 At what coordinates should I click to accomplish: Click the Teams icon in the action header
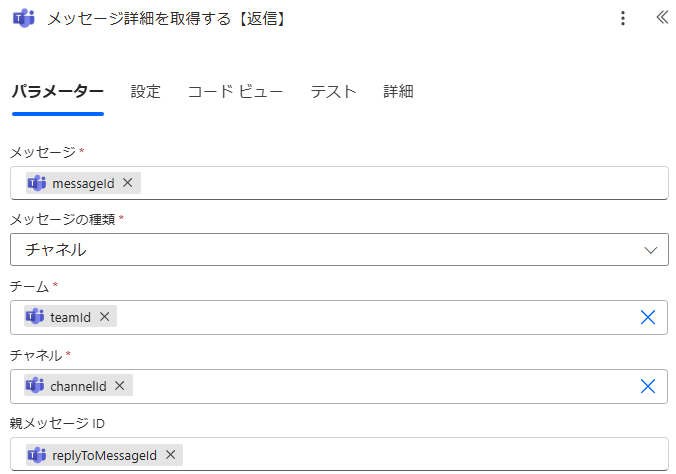click(23, 18)
